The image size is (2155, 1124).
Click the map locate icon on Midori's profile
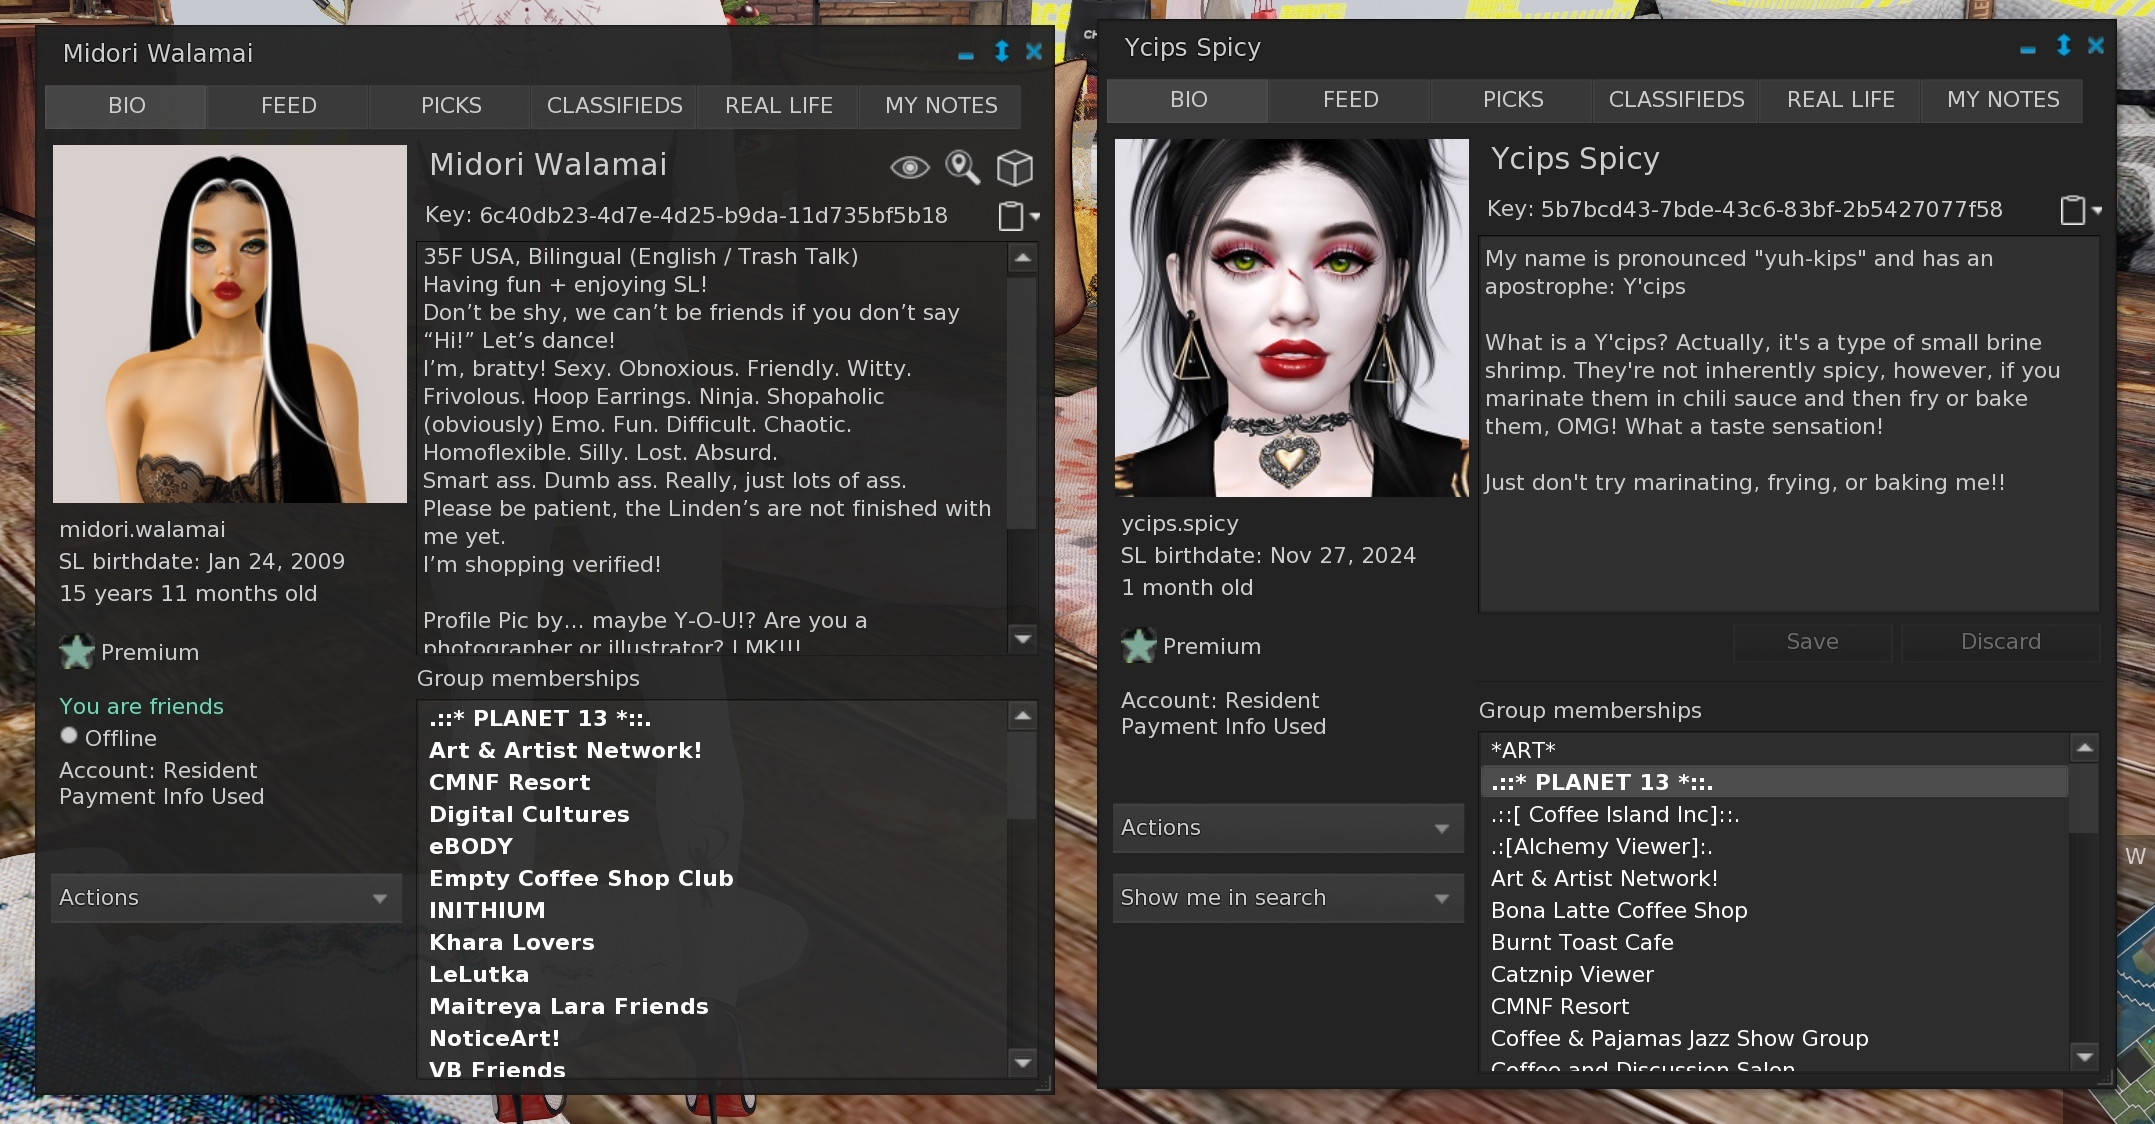click(962, 169)
